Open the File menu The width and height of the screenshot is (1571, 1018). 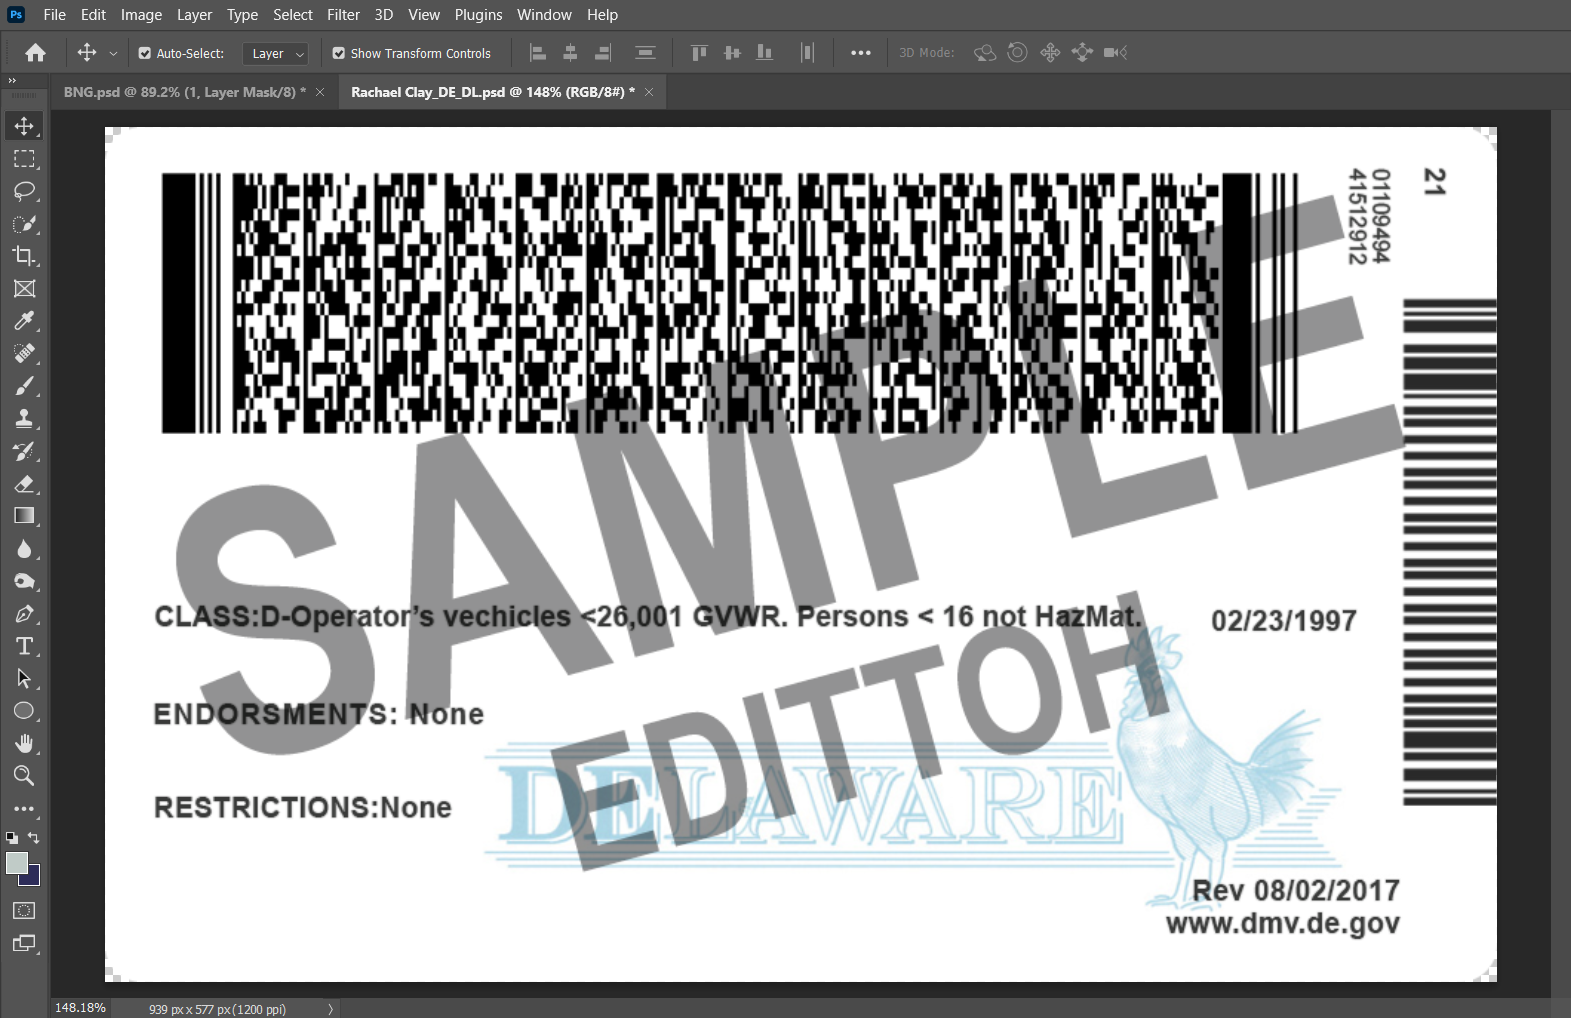[x=55, y=15]
